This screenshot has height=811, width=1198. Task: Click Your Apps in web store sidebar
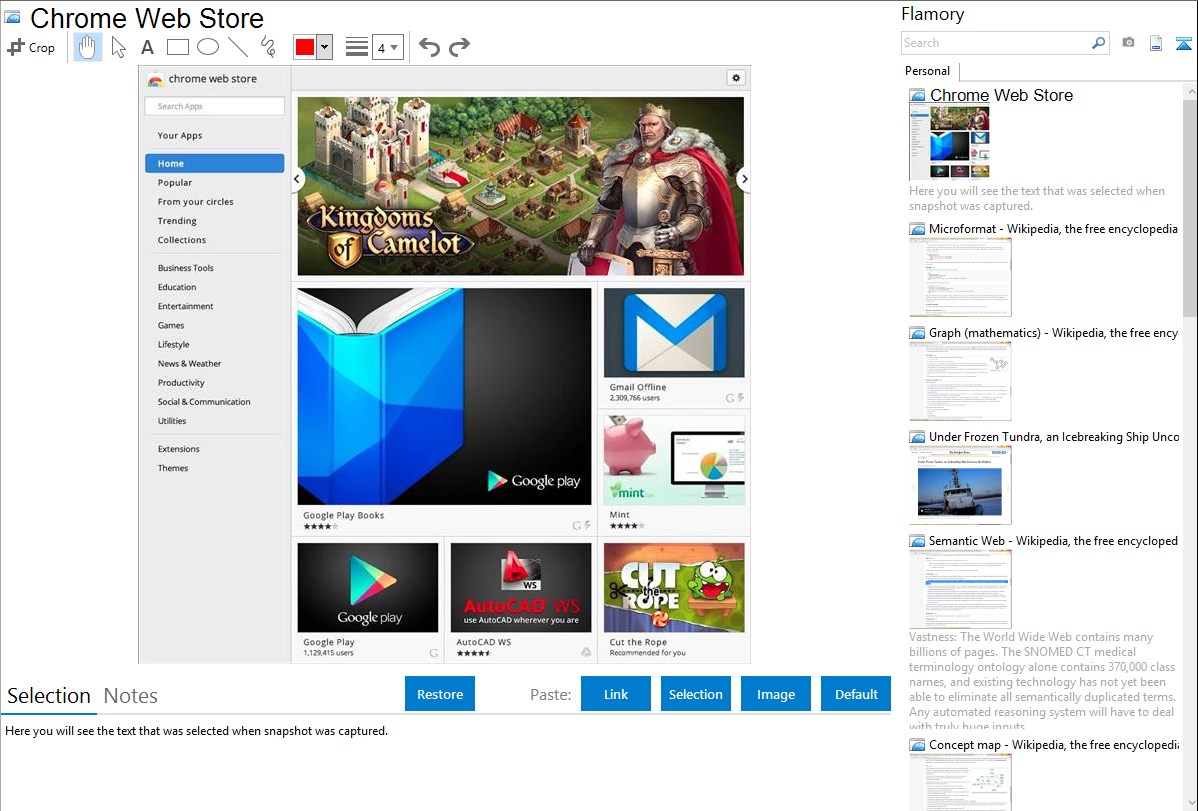pyautogui.click(x=180, y=136)
